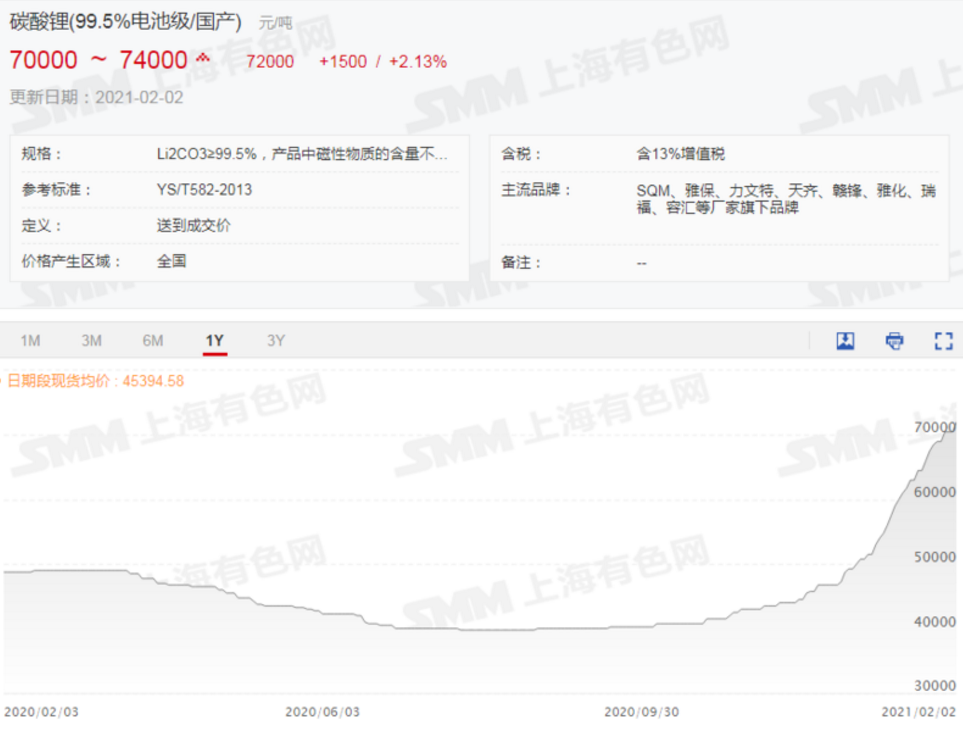963x731 pixels.
Task: Click the 主流品牌 field label
Action: click(536, 190)
